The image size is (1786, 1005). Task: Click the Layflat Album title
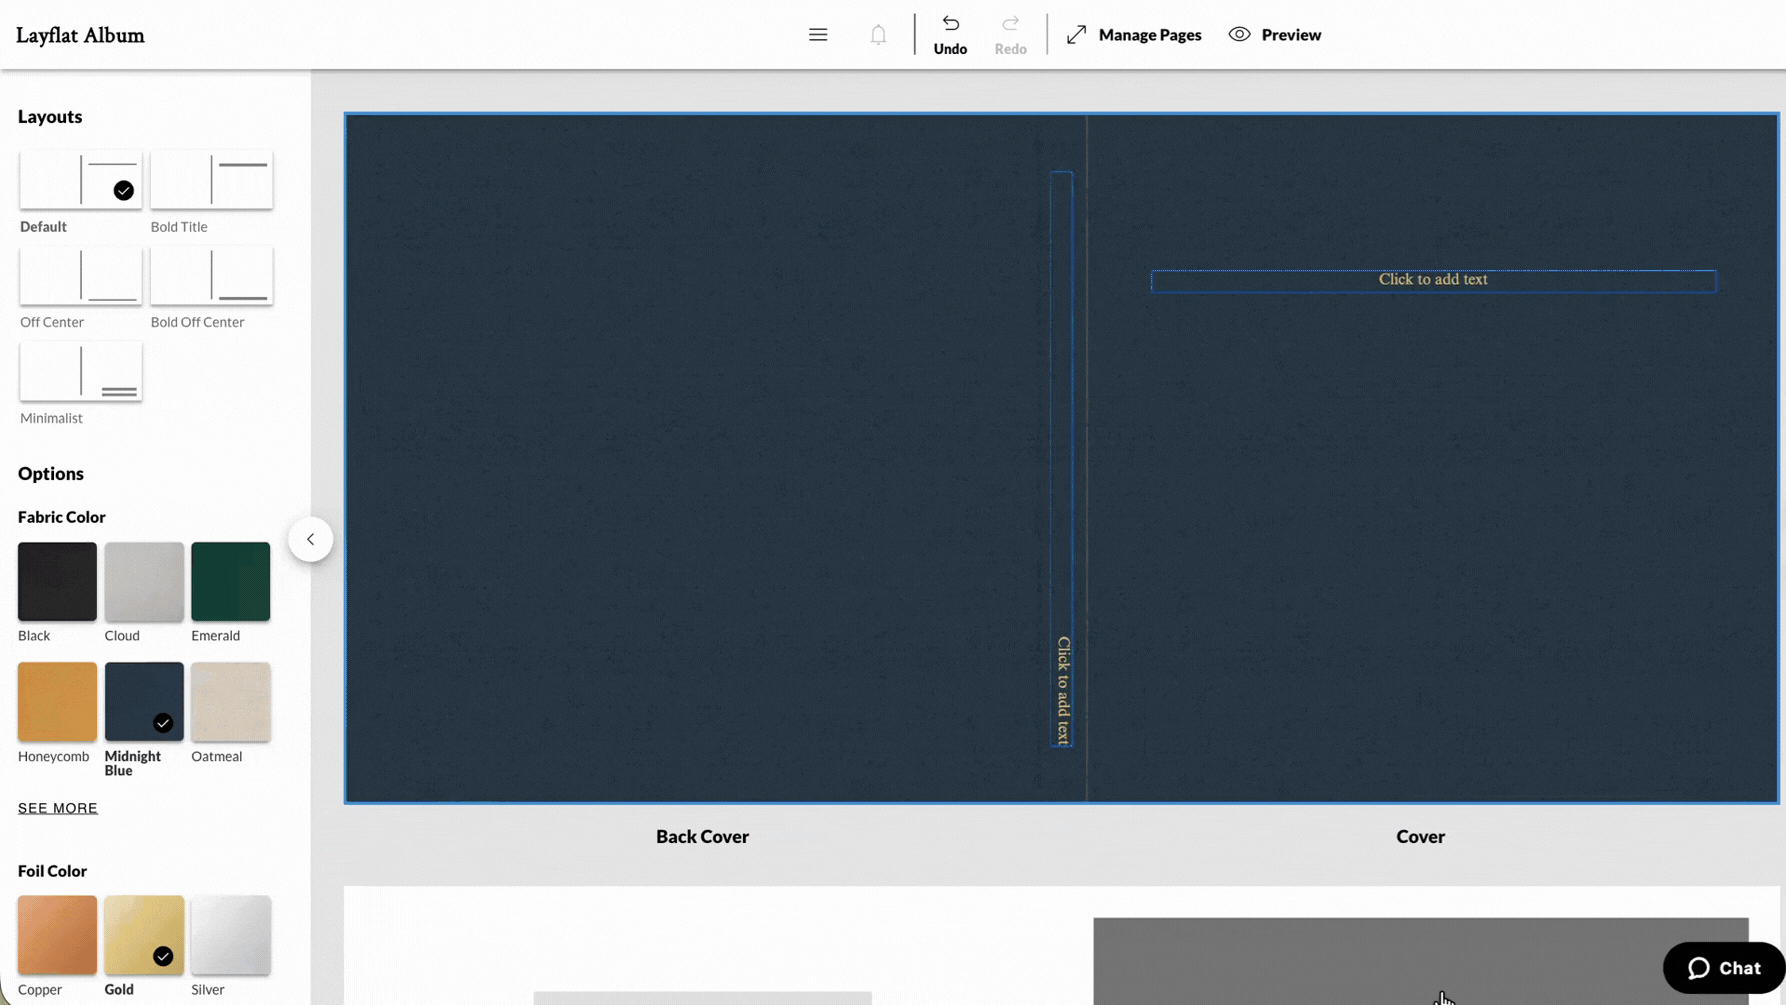pyautogui.click(x=79, y=34)
